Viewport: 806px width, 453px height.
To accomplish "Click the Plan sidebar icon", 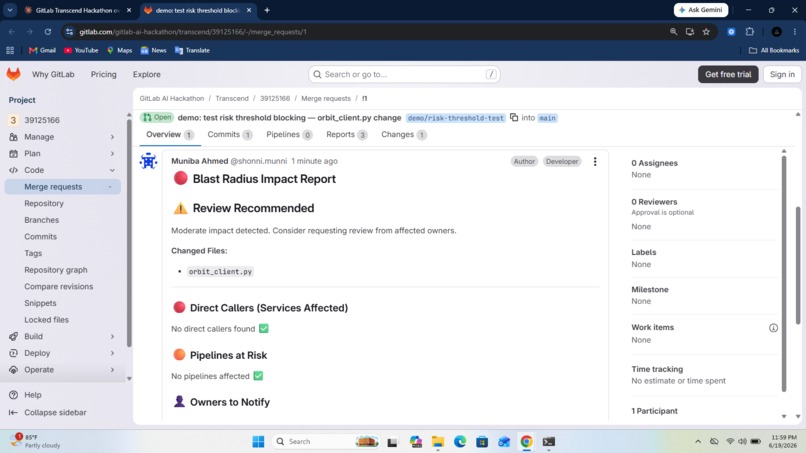I will [13, 153].
